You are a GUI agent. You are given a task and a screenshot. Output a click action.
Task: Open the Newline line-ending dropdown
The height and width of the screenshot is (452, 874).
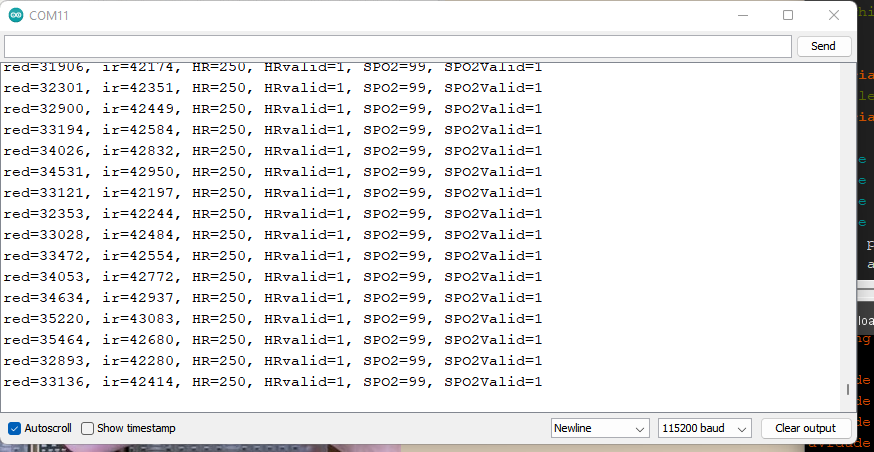[600, 429]
